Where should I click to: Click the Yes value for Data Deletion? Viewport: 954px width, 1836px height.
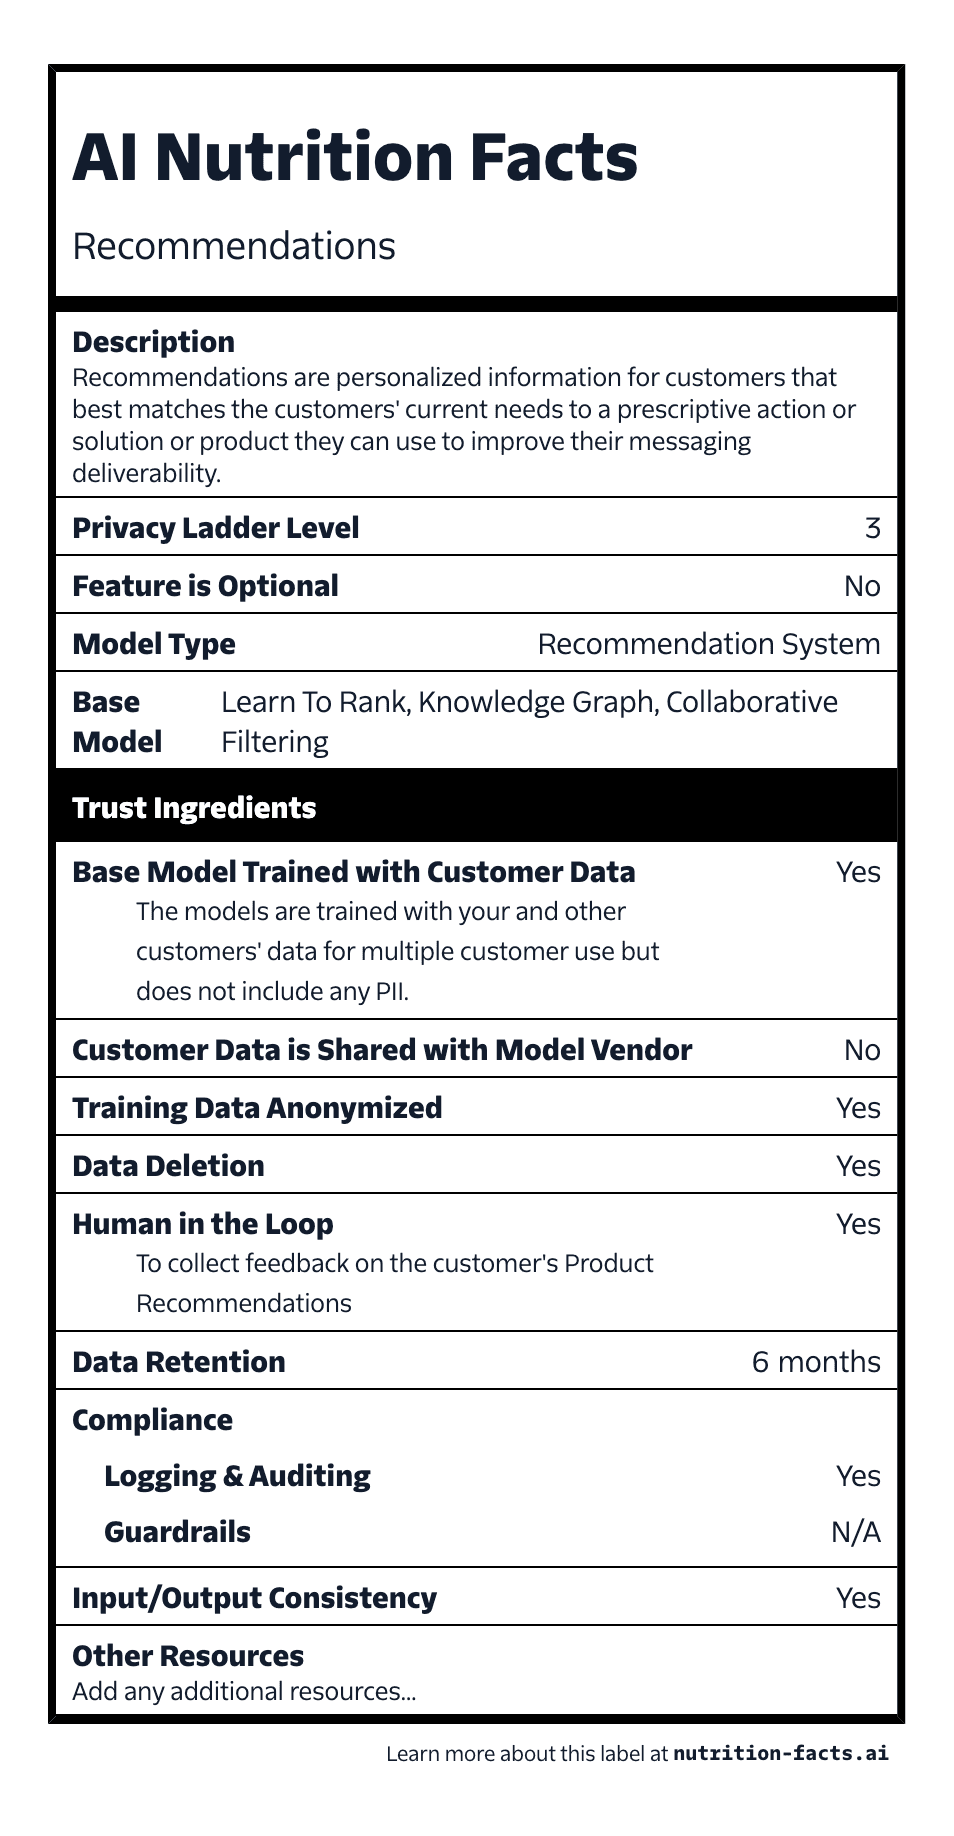point(858,1166)
